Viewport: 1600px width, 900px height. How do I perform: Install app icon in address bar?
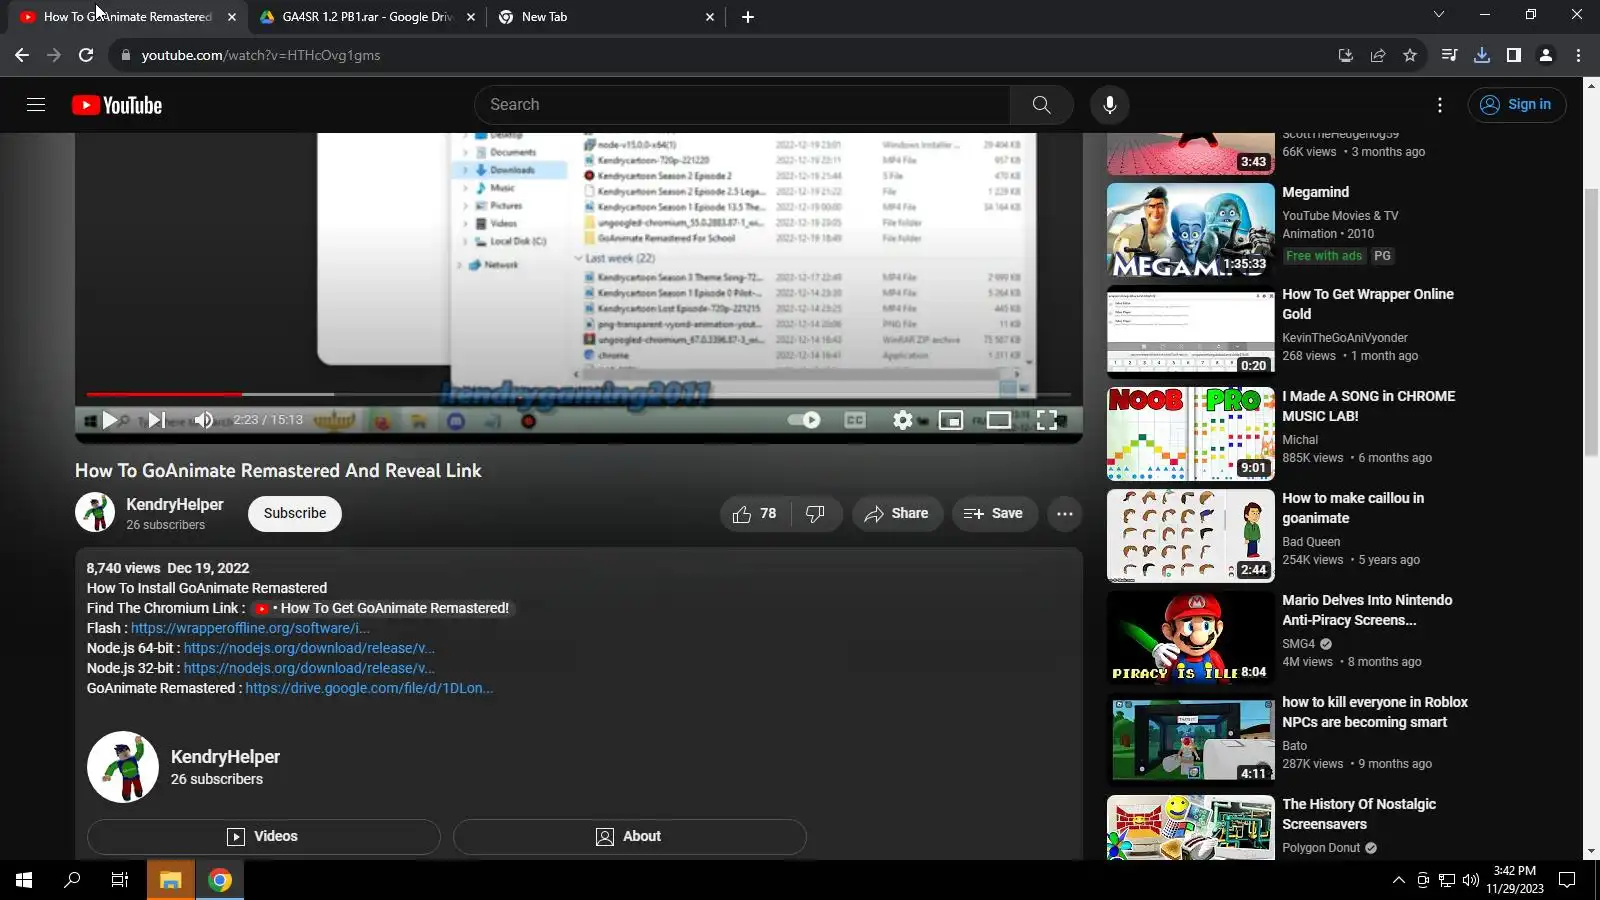(1346, 56)
